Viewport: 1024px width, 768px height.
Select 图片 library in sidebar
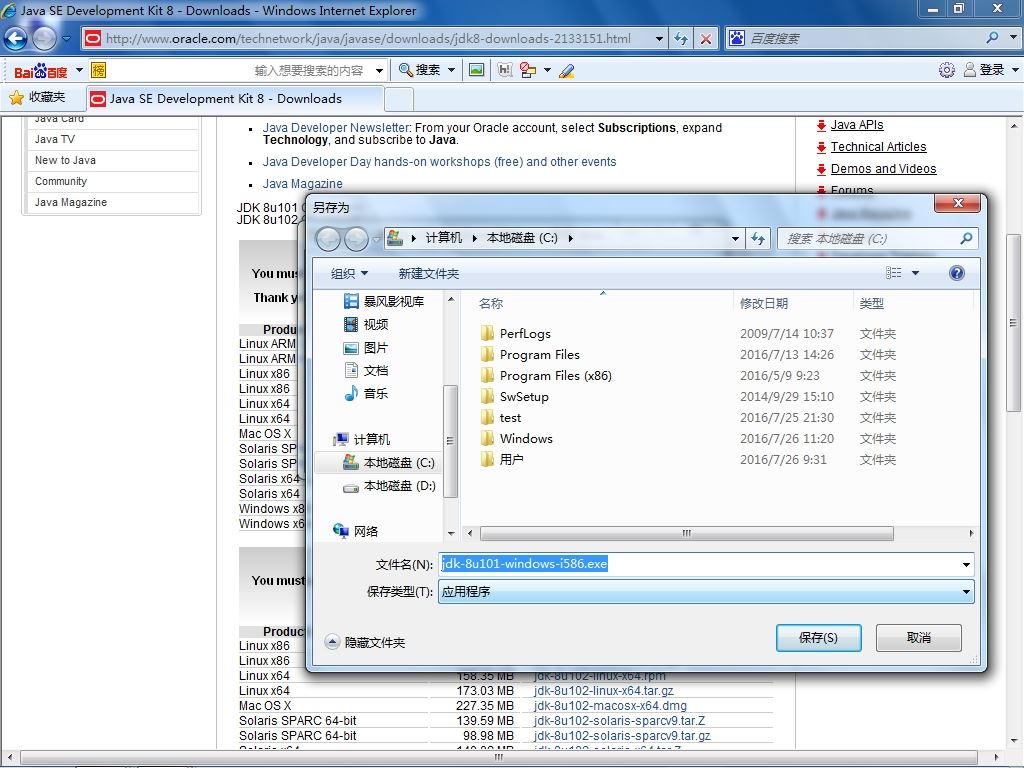[x=367, y=347]
